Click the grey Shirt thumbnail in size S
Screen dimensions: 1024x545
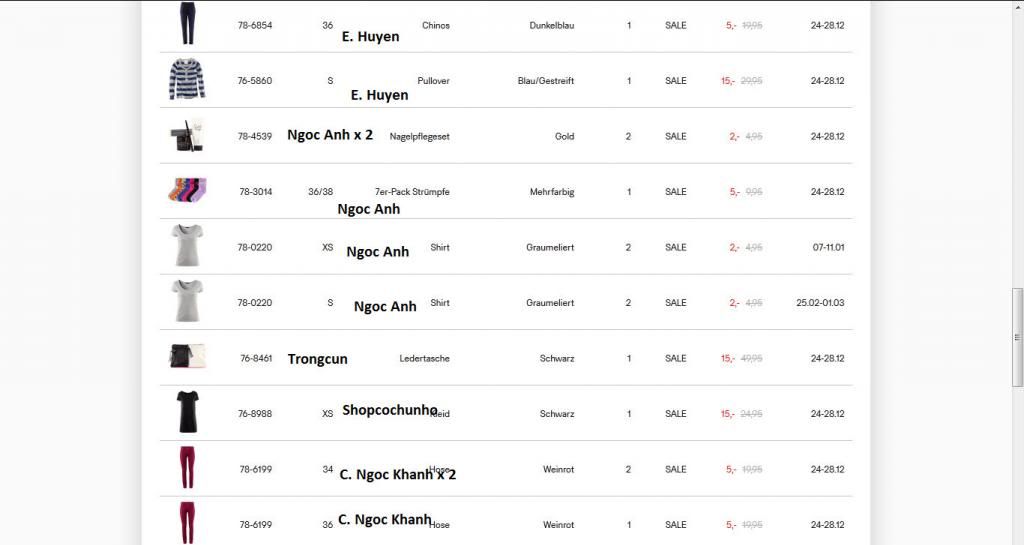187,301
